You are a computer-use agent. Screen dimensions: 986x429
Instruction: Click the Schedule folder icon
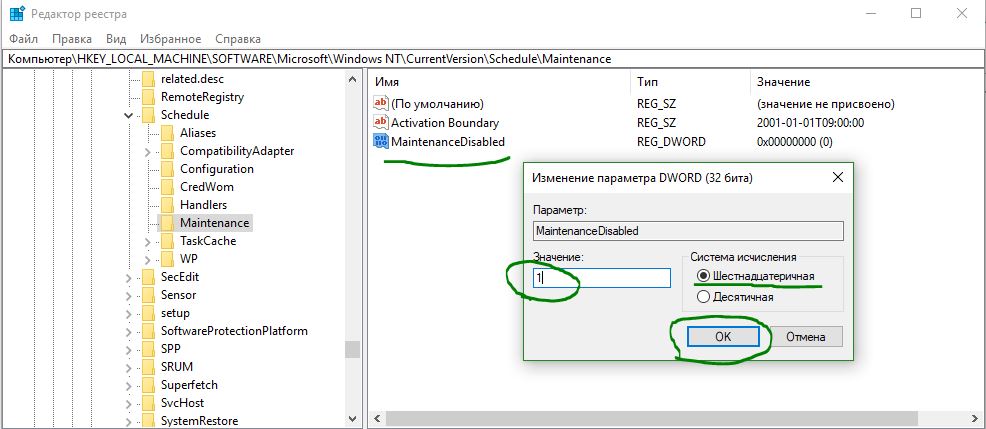[148, 115]
